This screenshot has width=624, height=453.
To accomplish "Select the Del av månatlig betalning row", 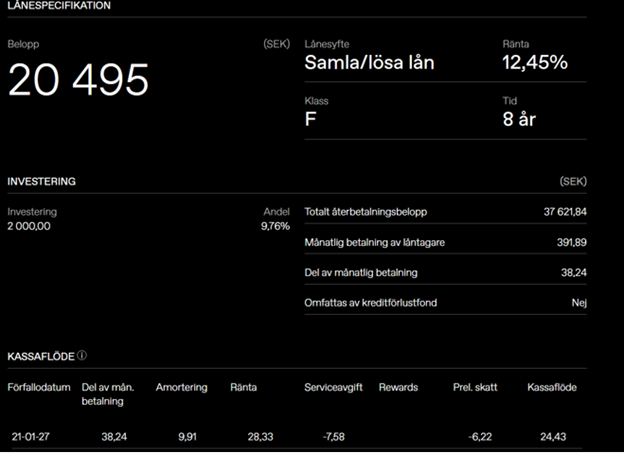I will [x=445, y=273].
